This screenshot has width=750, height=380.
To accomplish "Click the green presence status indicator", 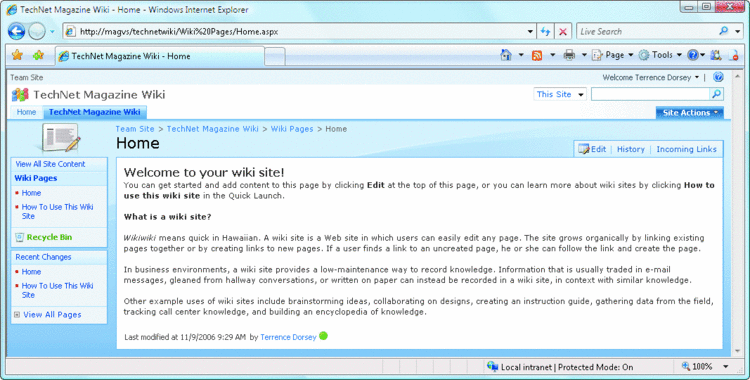I will pos(323,336).
